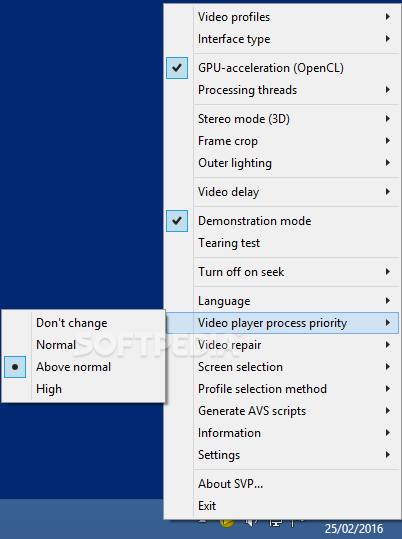This screenshot has width=402, height=539.
Task: Toggle Demonstration mode checkmark
Action: (x=177, y=221)
